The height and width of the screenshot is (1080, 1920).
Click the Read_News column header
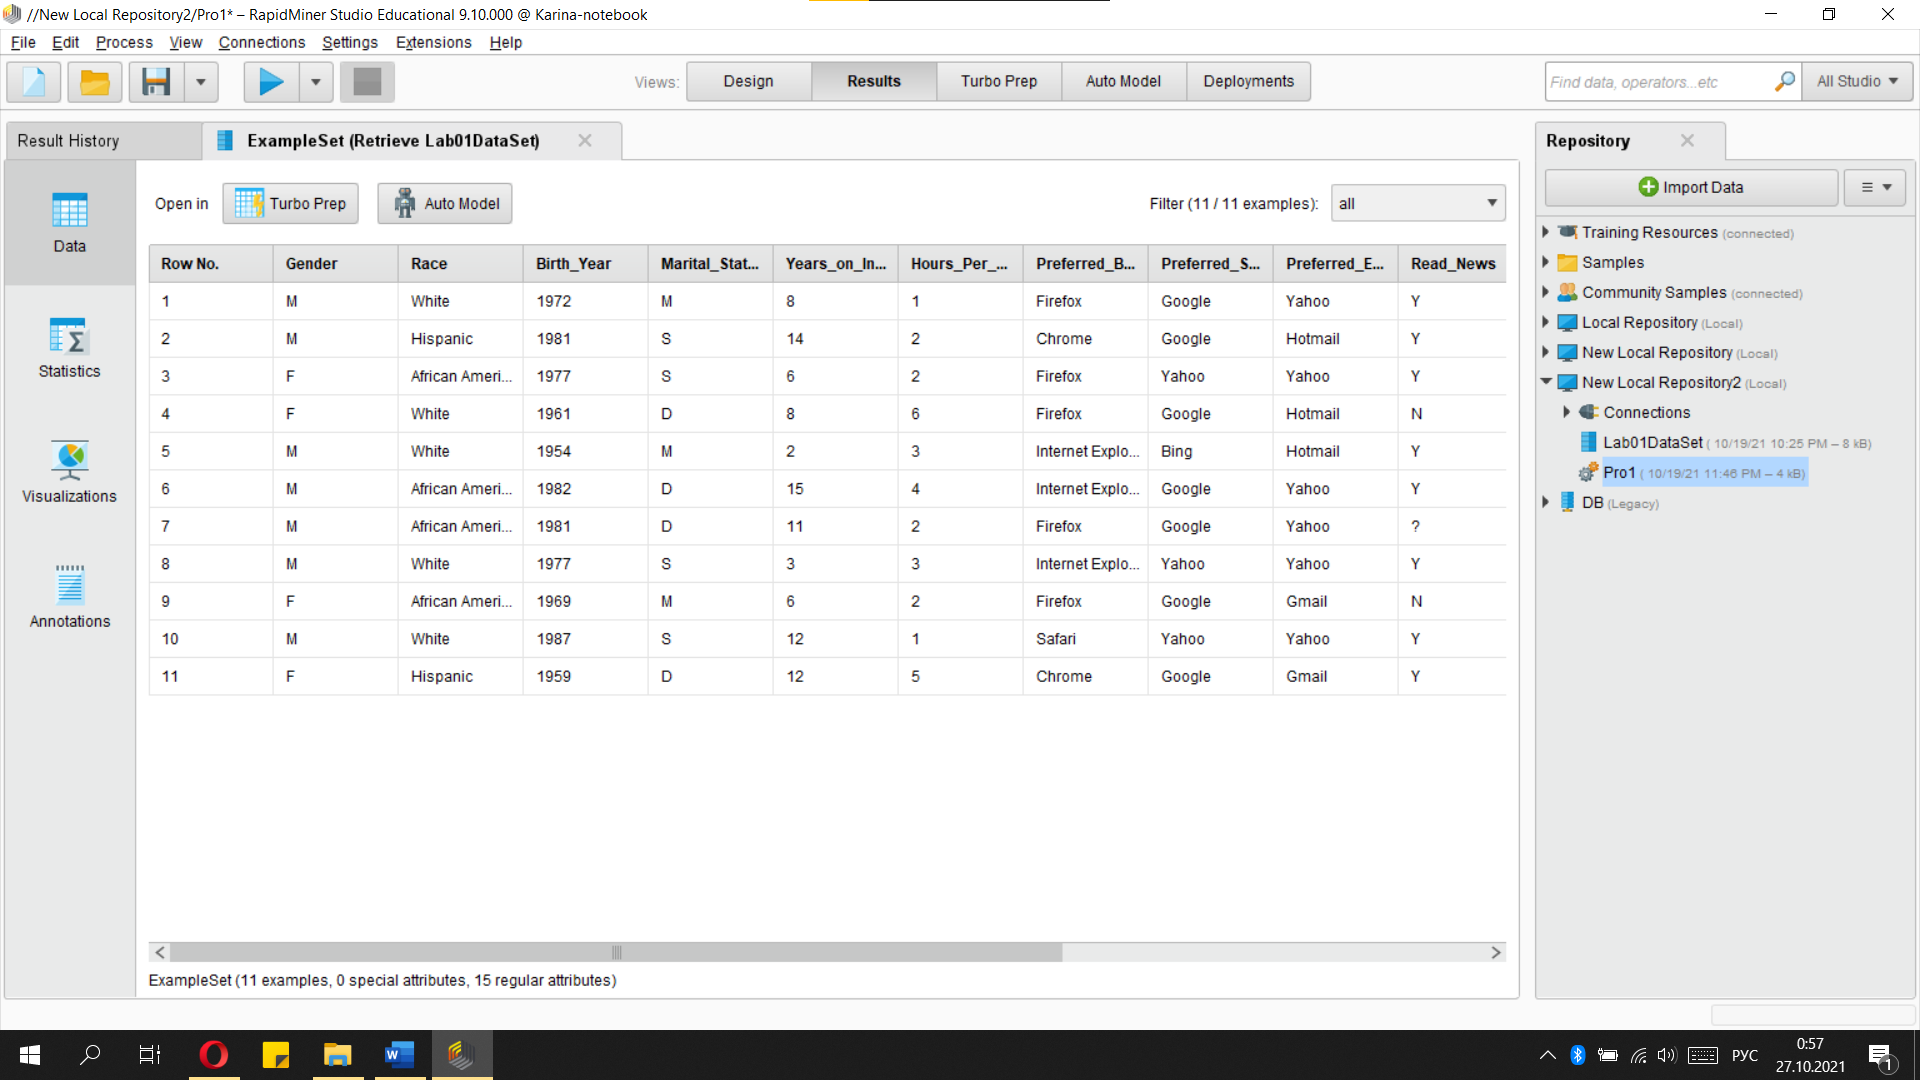pyautogui.click(x=1453, y=264)
